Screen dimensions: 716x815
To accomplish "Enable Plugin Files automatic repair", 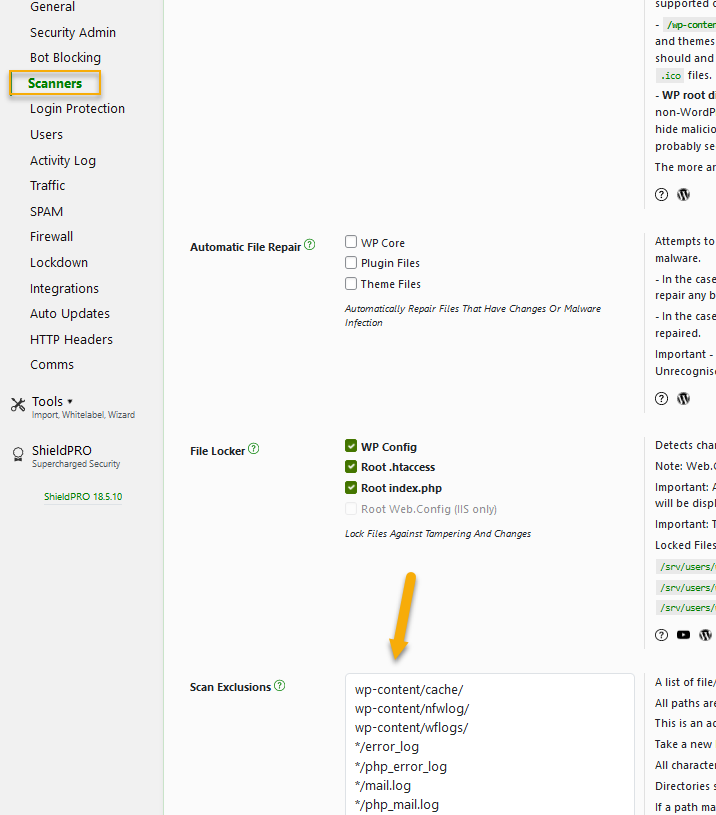I will 351,262.
